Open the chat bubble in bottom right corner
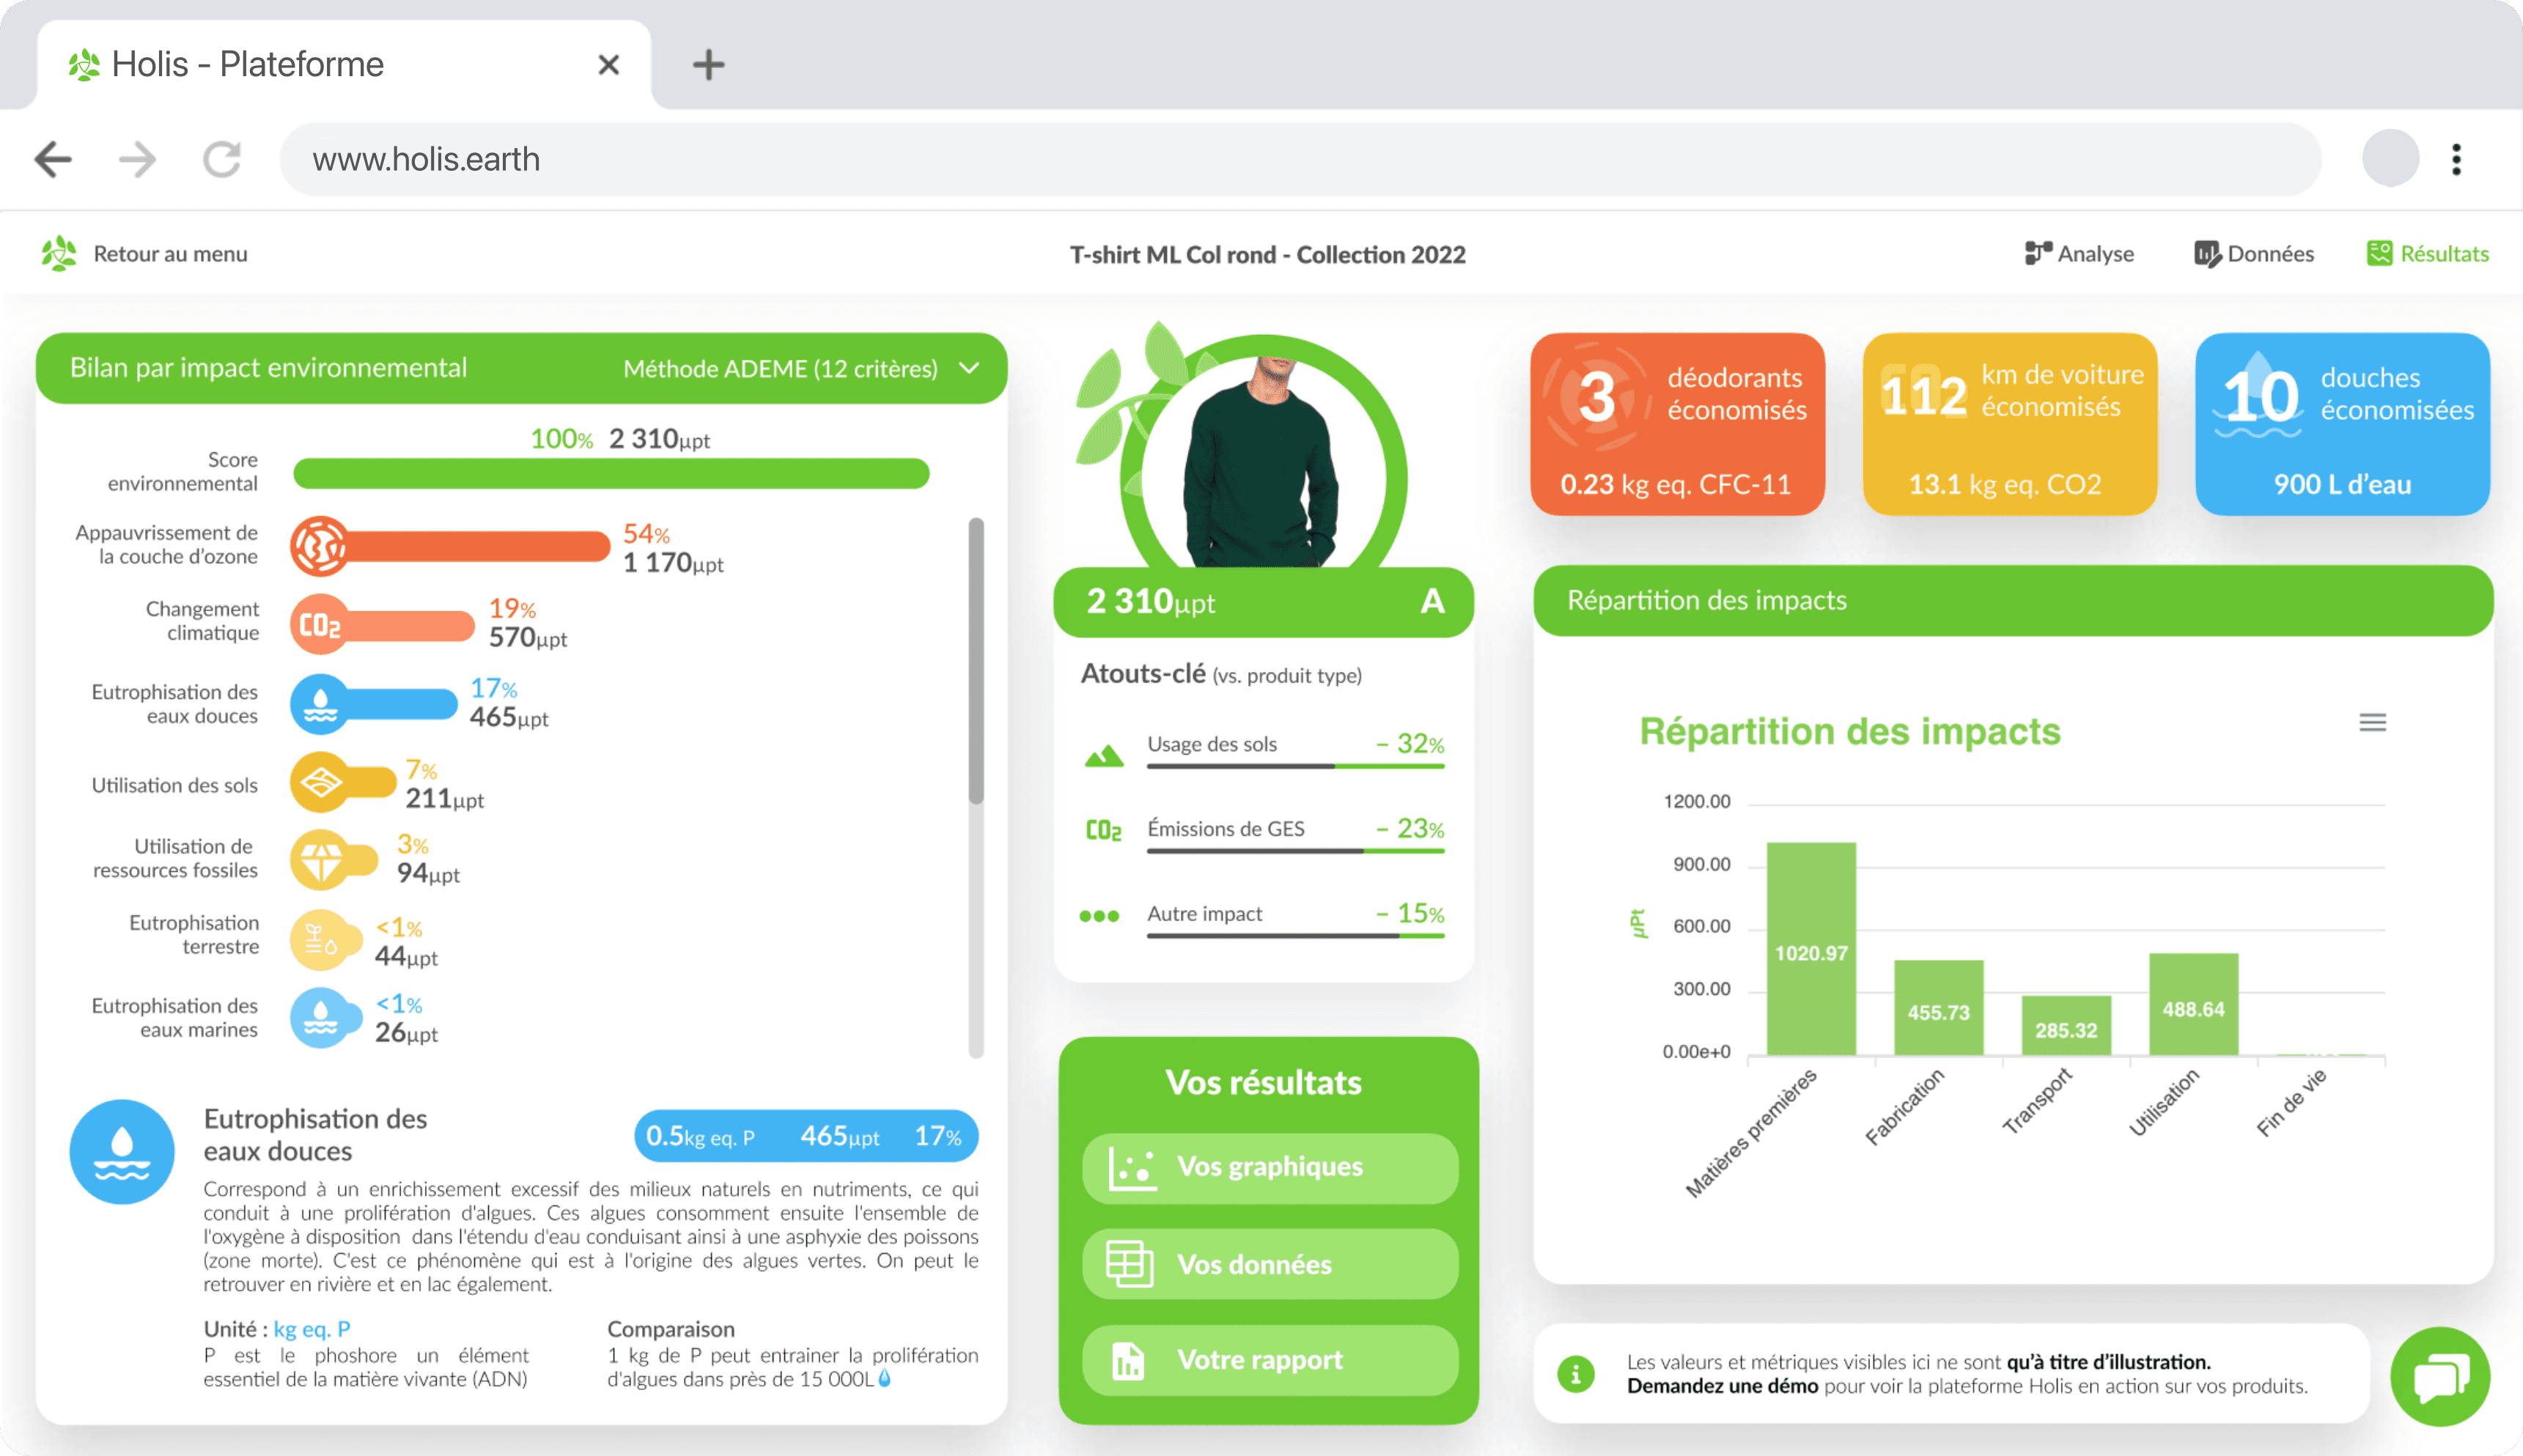 coord(2440,1376)
